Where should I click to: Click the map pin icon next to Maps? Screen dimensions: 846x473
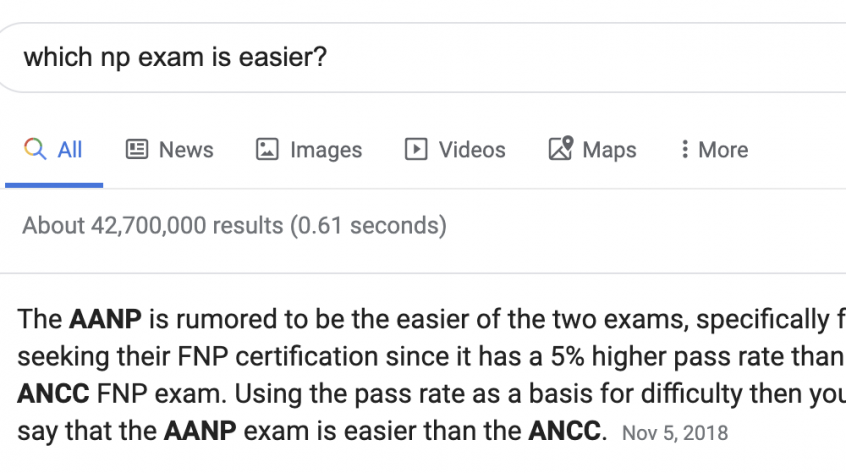[561, 148]
